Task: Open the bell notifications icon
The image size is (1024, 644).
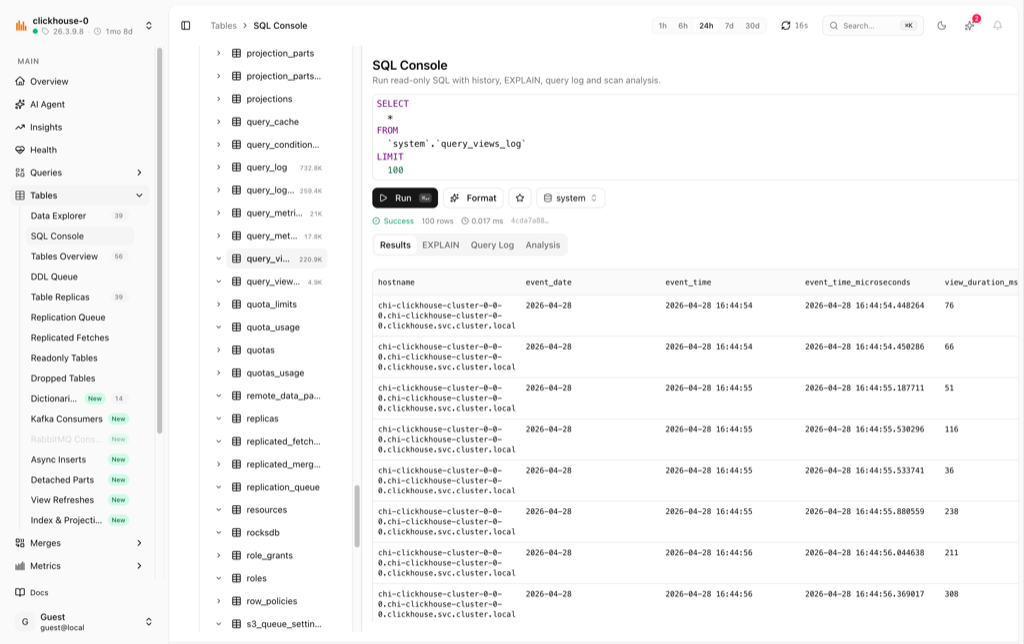Action: click(997, 25)
